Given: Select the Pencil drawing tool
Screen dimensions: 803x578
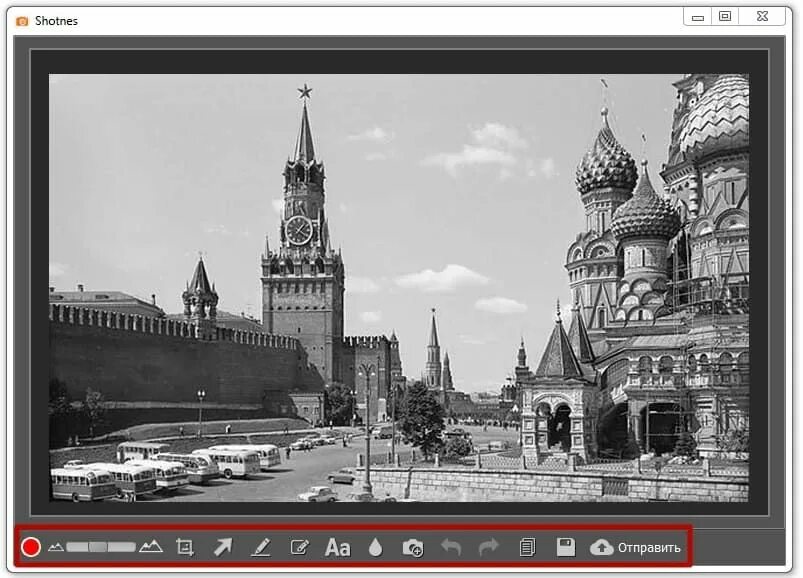Looking at the screenshot, I should pos(261,547).
